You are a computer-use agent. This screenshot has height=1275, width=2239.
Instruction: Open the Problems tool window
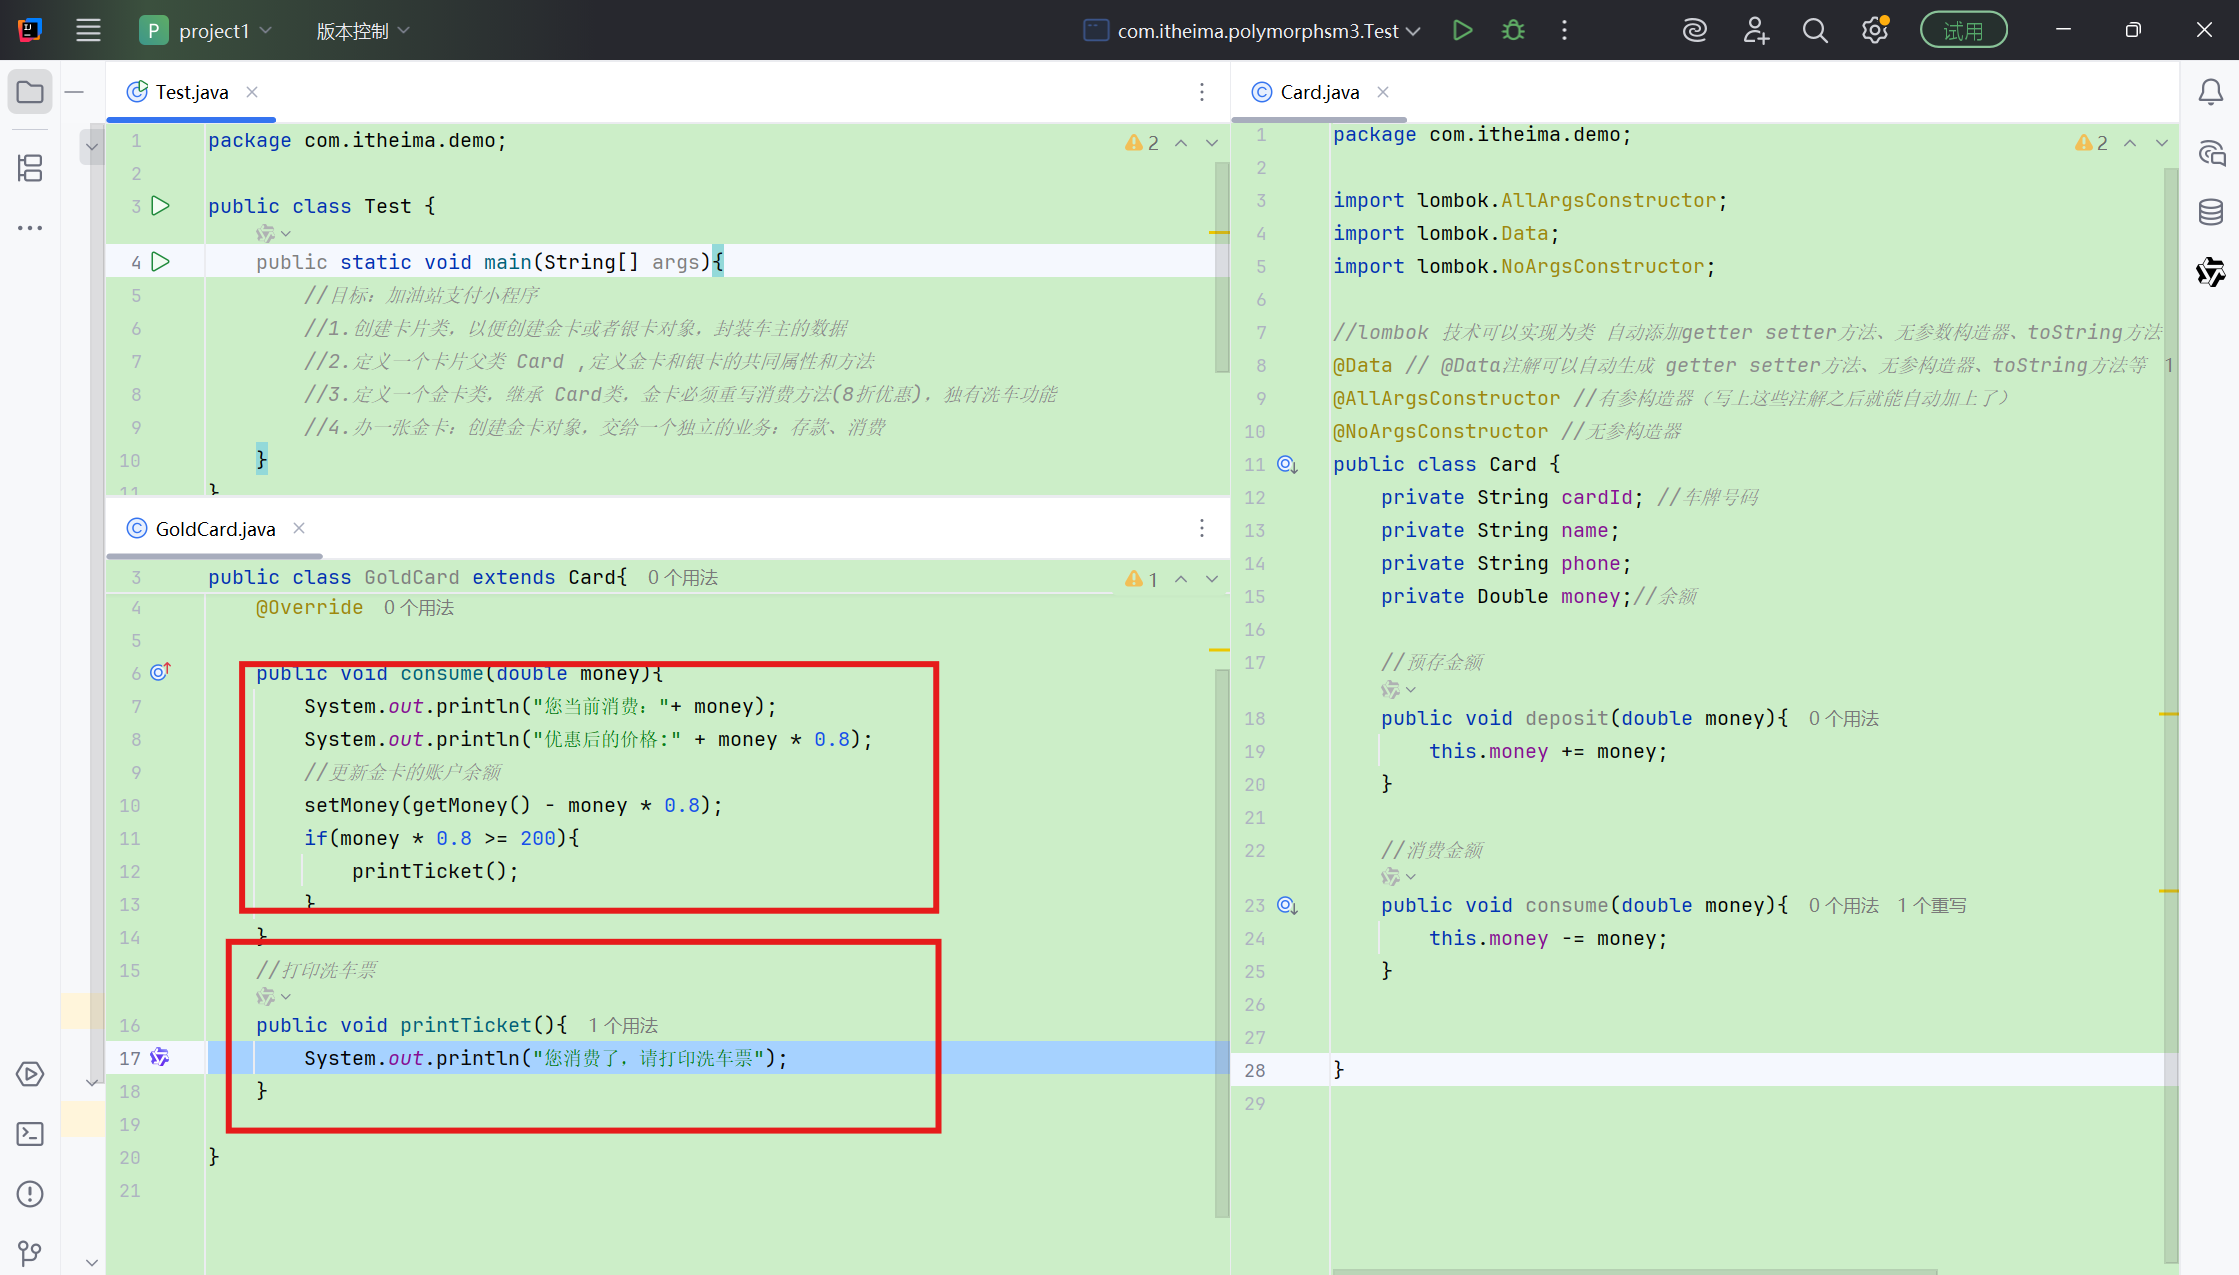(30, 1194)
